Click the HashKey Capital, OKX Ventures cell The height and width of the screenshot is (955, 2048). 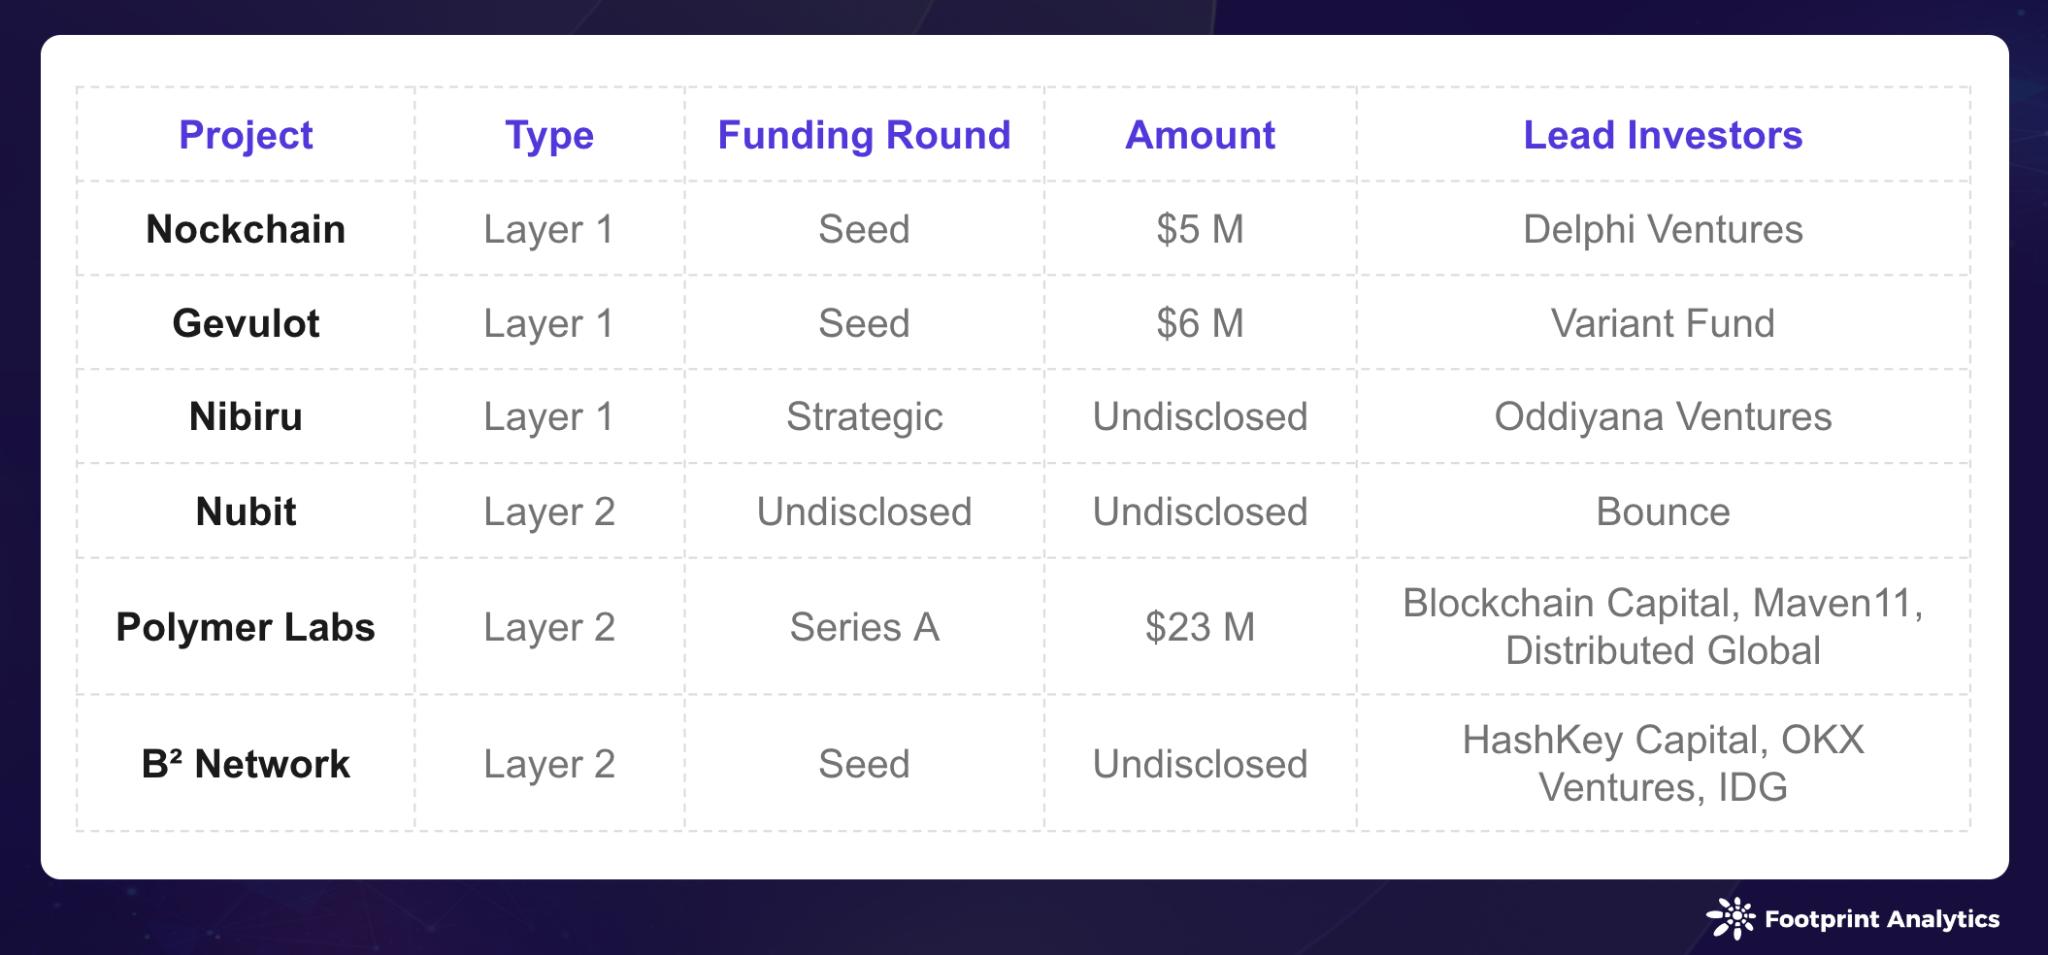(x=1663, y=763)
